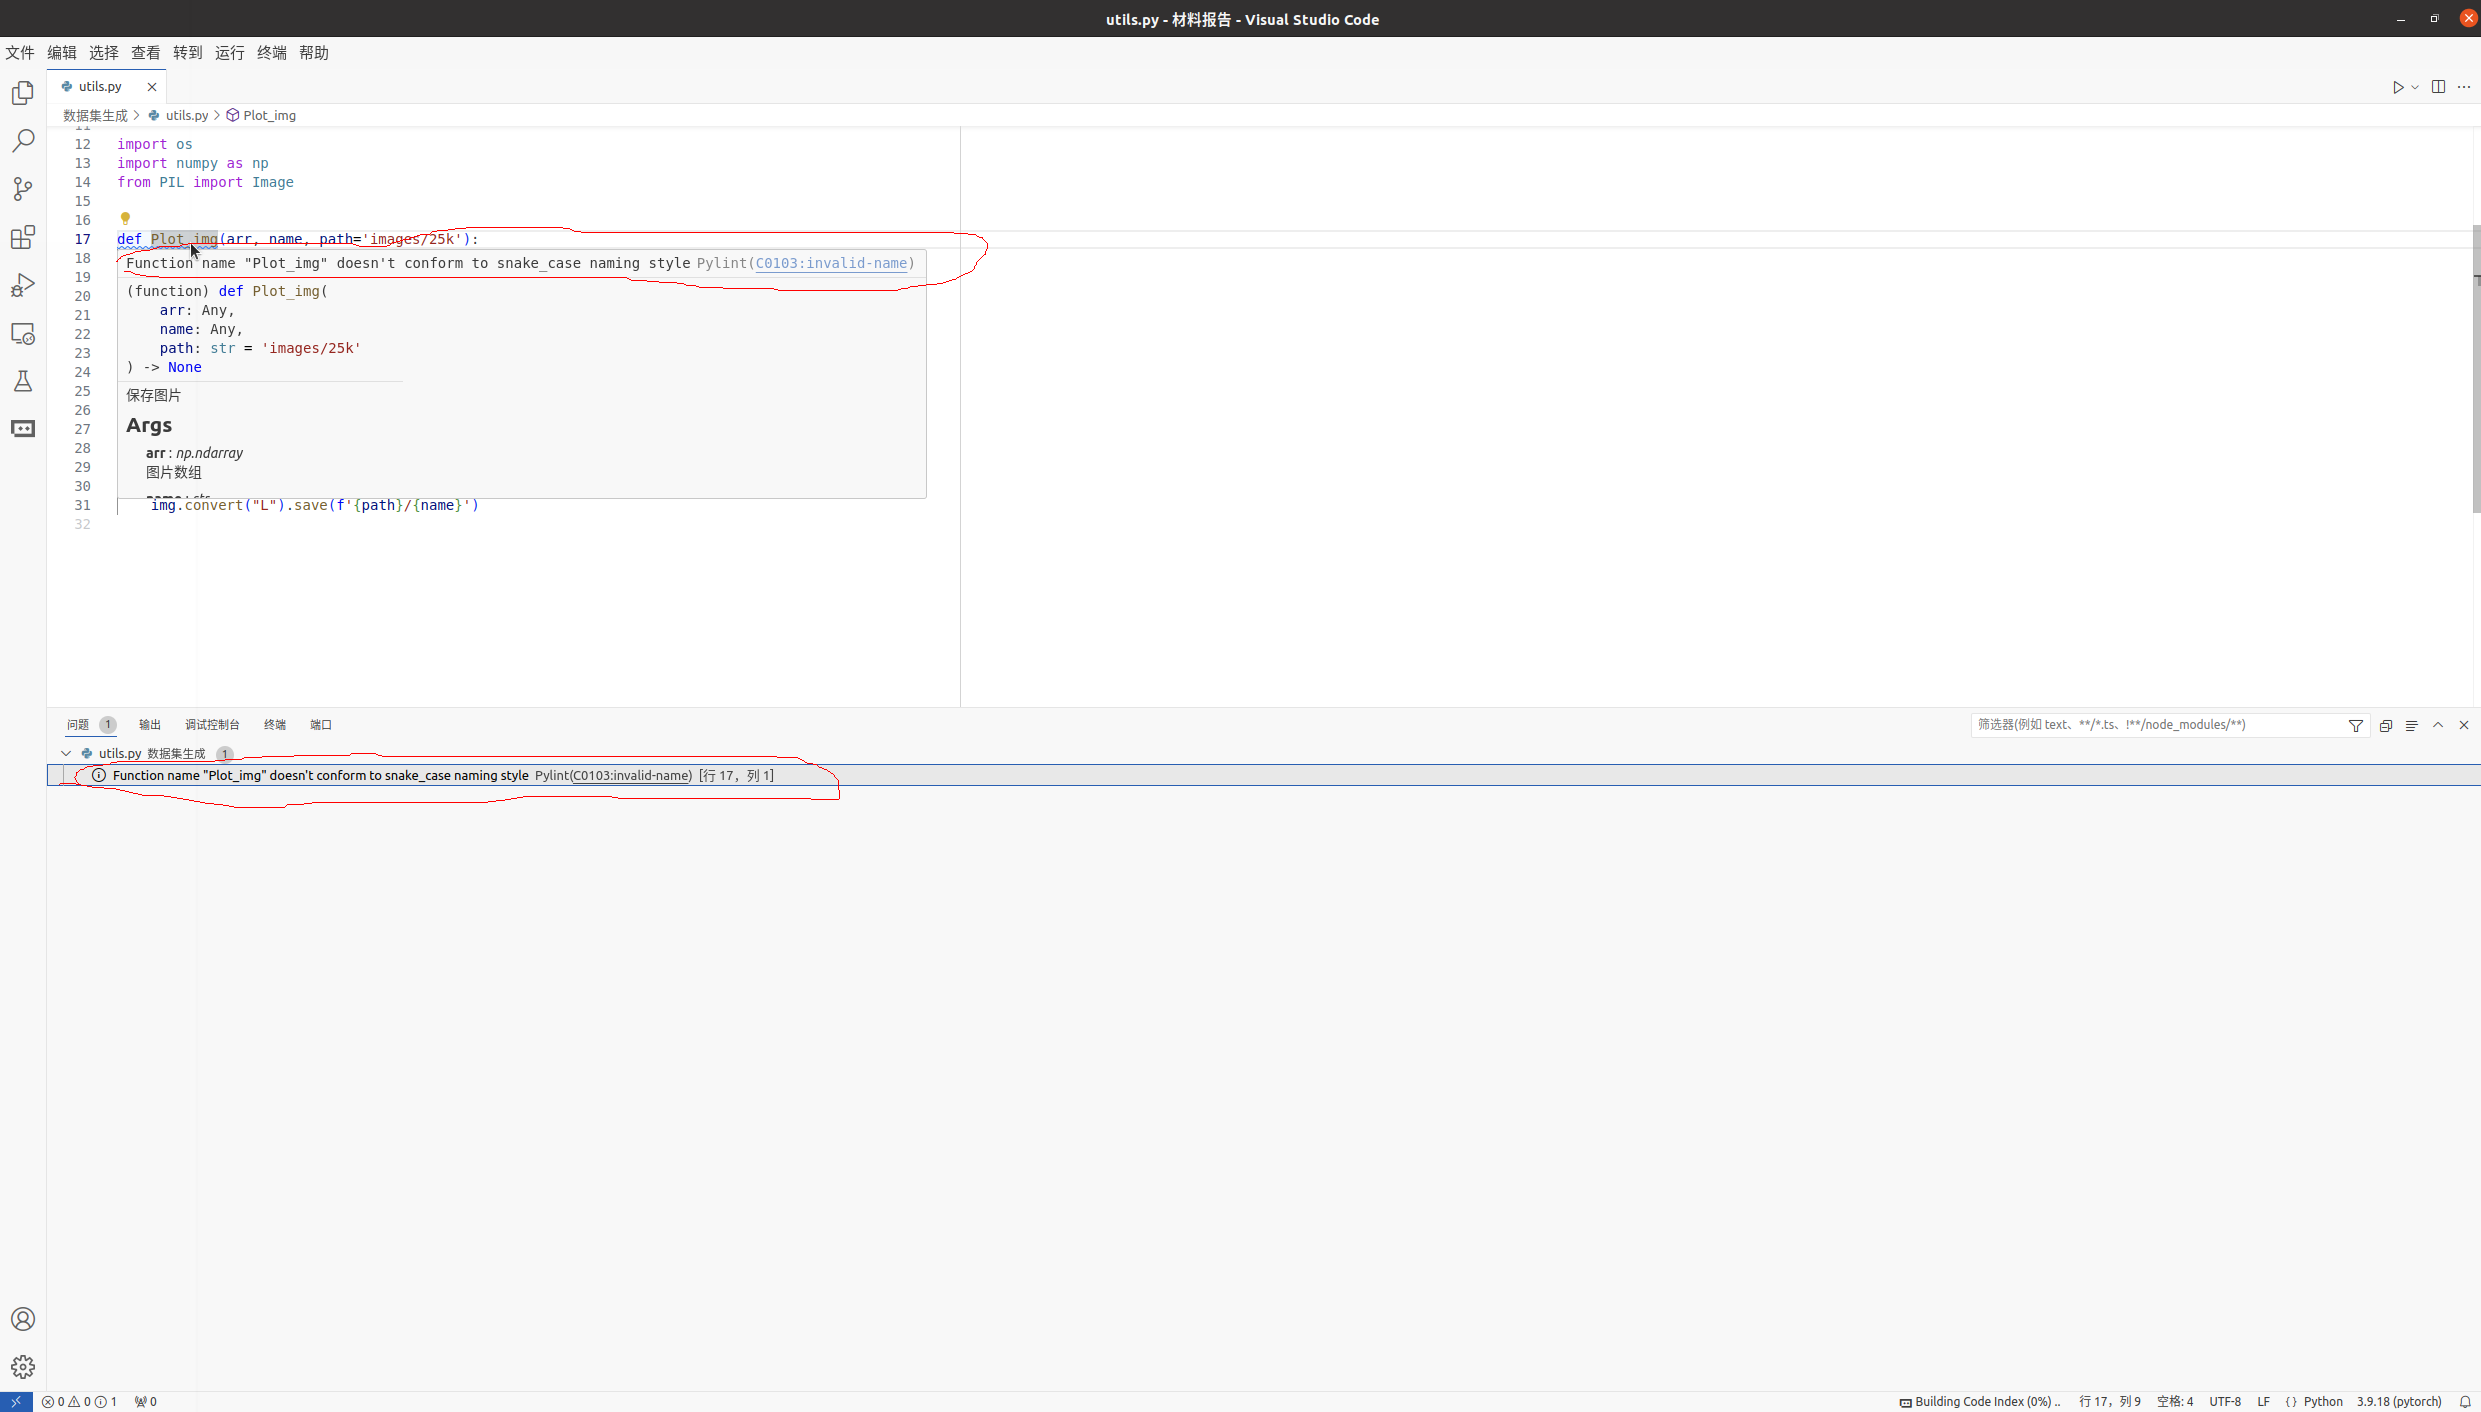Open the Explorer view in activity bar
Screen dimensions: 2481x1412
click(x=23, y=93)
